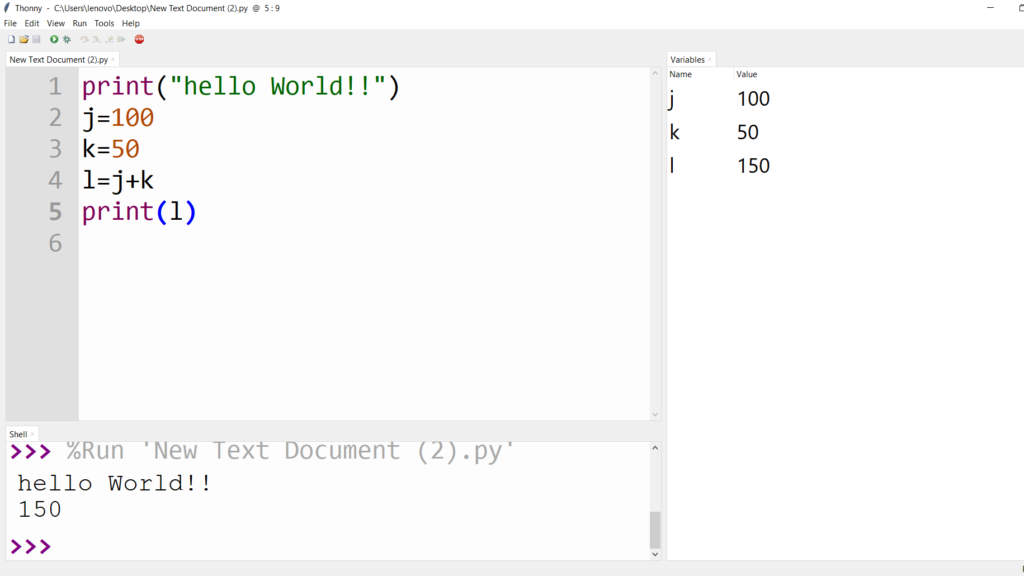Place cursor on the k=50 line
This screenshot has height=576, width=1024.
pyautogui.click(x=111, y=150)
